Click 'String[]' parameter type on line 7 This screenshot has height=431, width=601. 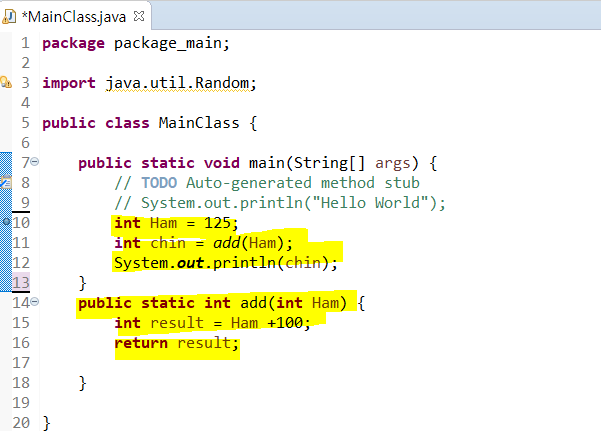tap(330, 163)
